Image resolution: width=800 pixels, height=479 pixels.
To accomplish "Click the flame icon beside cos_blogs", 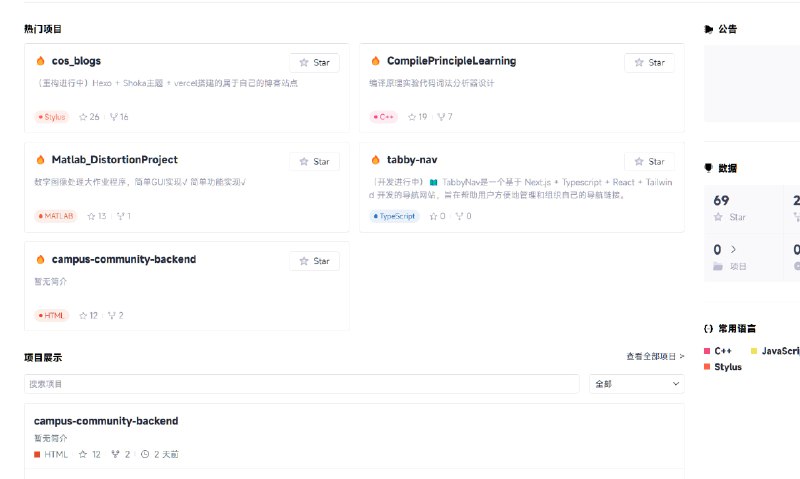I will tap(41, 61).
